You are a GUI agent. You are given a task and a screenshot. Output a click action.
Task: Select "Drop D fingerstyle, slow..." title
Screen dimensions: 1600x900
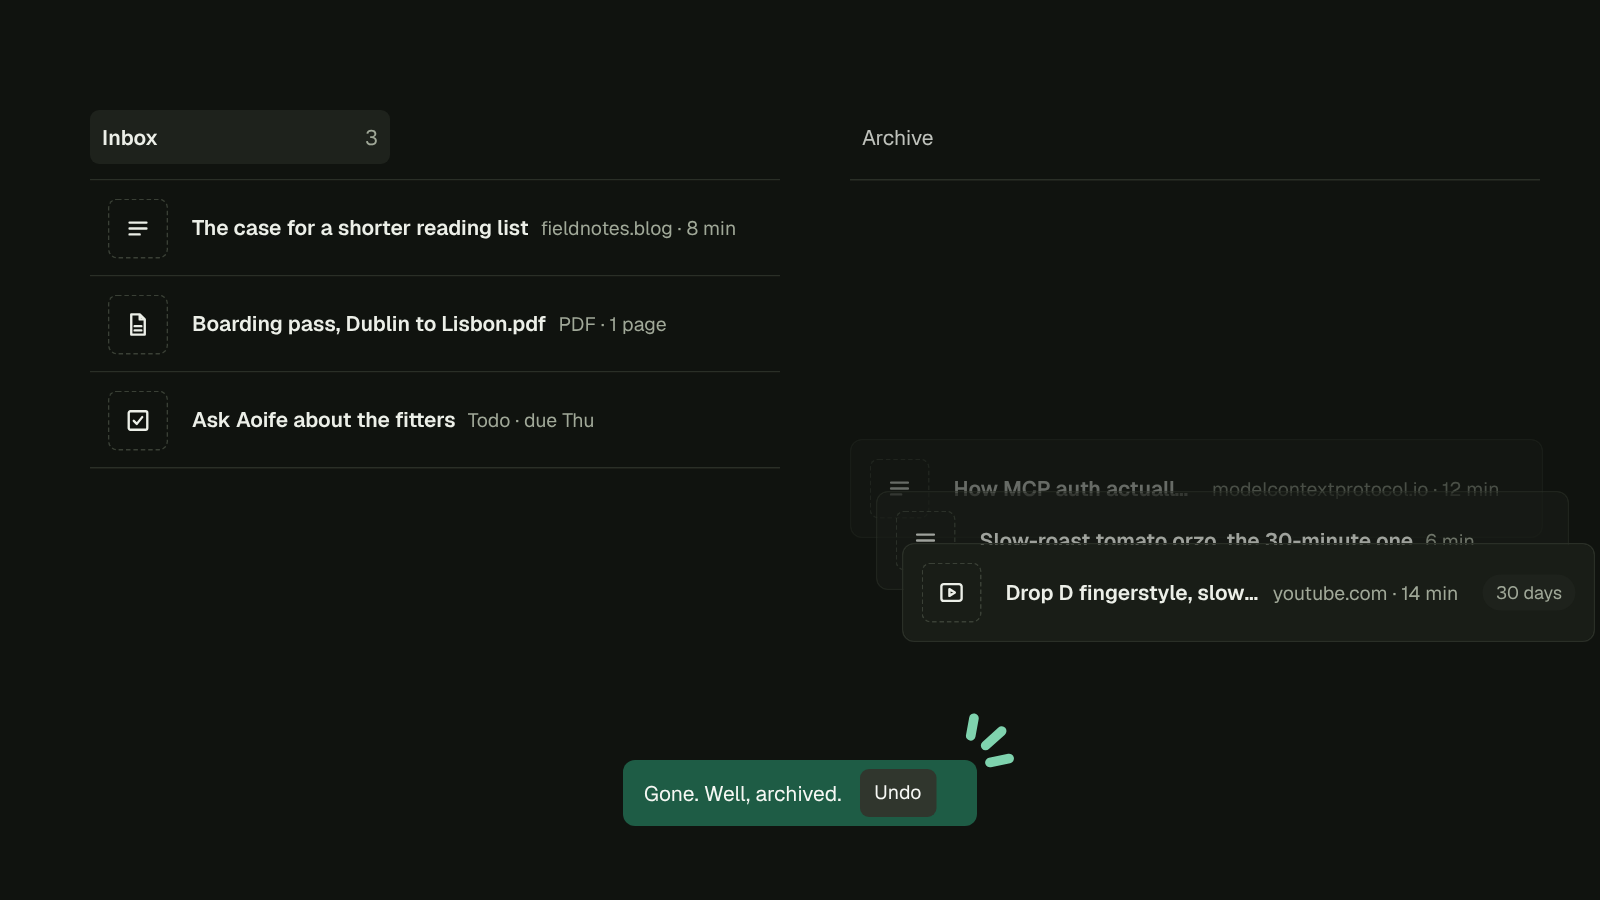tap(1131, 593)
